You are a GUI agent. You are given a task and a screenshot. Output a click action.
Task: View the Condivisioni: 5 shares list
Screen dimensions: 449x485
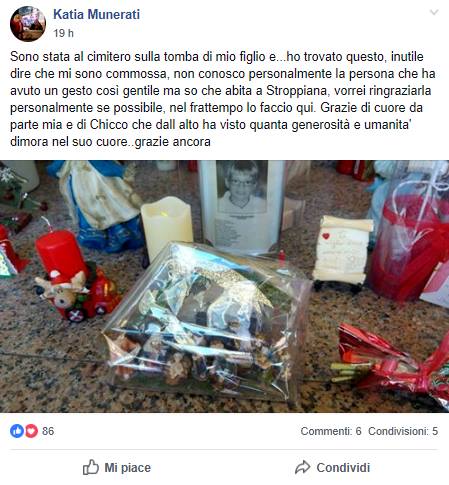click(x=403, y=431)
